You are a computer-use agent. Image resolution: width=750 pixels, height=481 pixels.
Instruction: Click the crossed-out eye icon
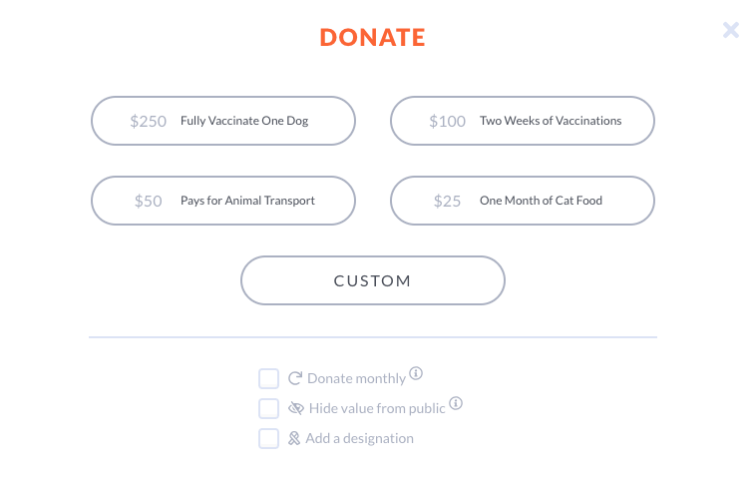coord(296,408)
